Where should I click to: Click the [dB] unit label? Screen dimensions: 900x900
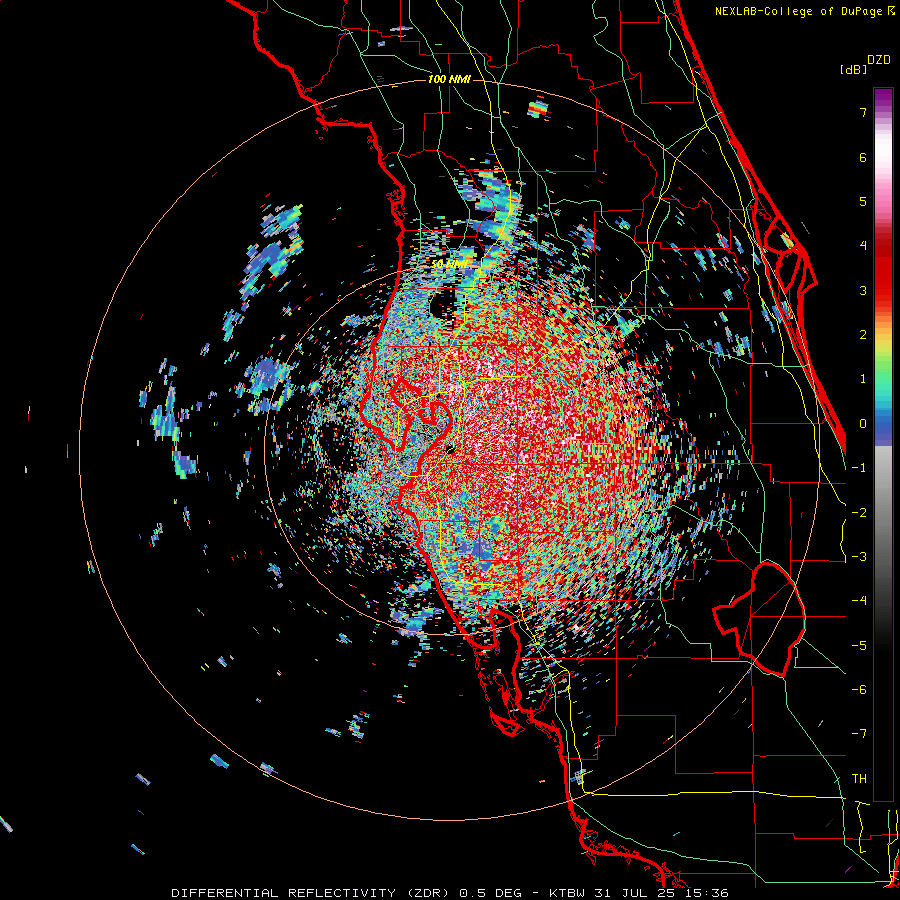853,69
